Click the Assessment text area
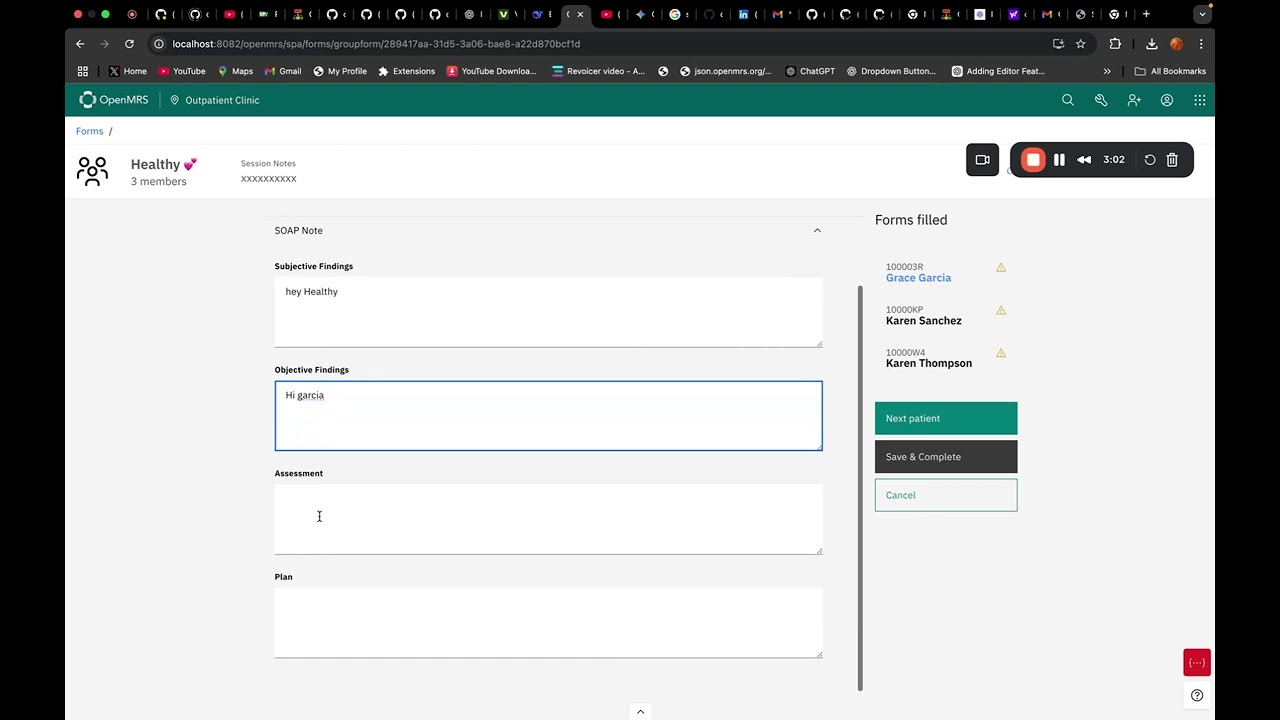The height and width of the screenshot is (720, 1280). coord(548,520)
